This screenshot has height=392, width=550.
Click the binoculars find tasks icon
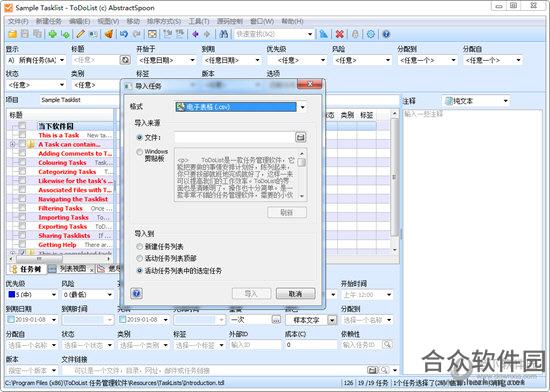[x=223, y=34]
